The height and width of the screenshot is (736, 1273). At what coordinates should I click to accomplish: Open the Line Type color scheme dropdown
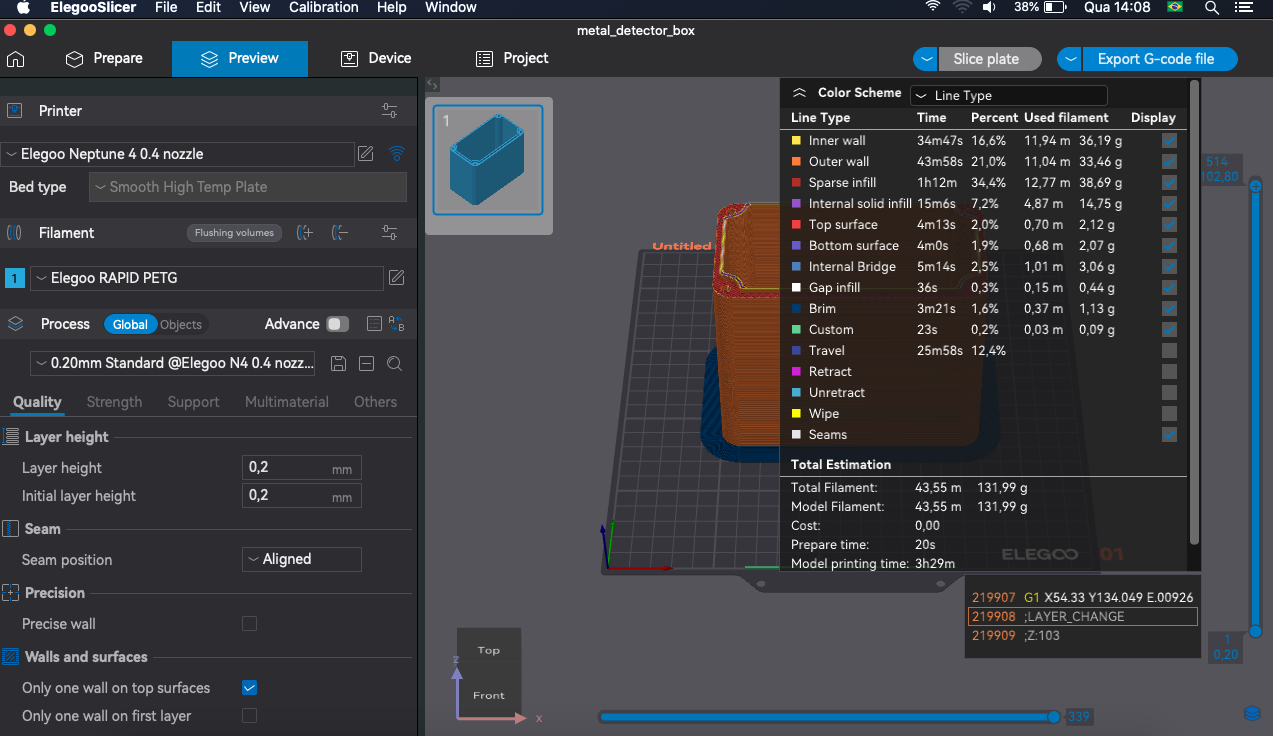[1008, 96]
